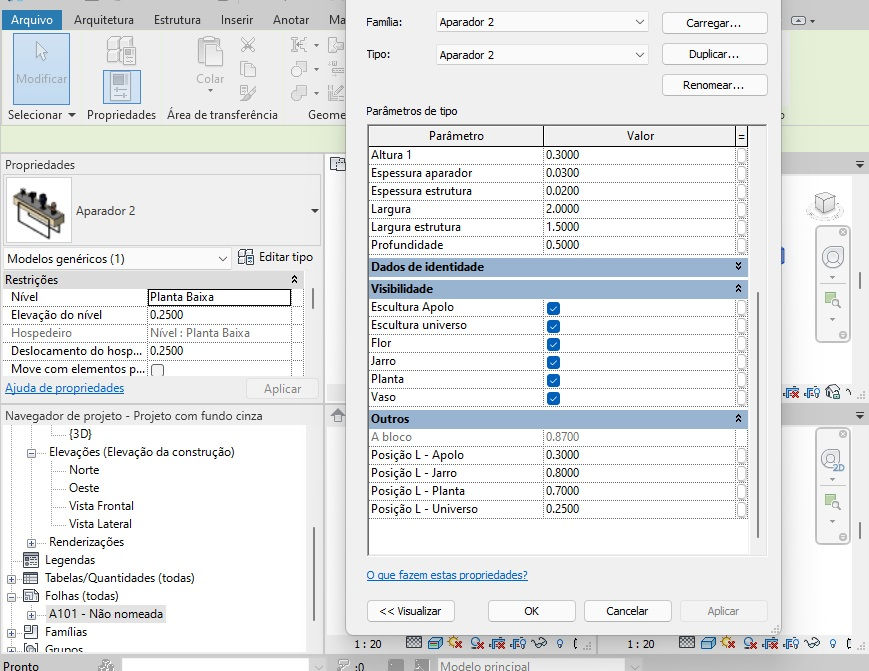Toggle the Jarro checkbox off
Screen dimensions: 869x671
pyautogui.click(x=553, y=362)
